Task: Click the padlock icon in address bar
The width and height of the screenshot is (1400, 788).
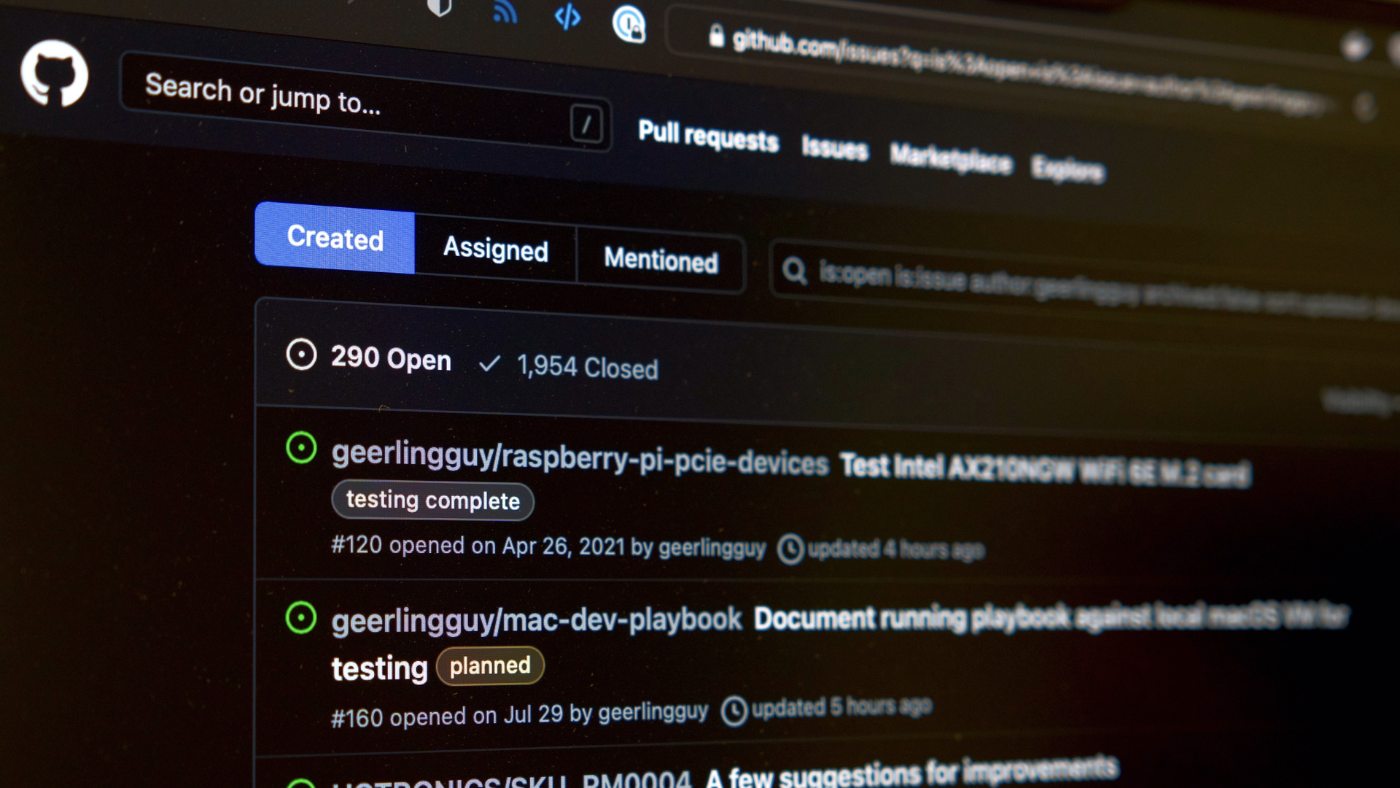Action: pos(716,36)
